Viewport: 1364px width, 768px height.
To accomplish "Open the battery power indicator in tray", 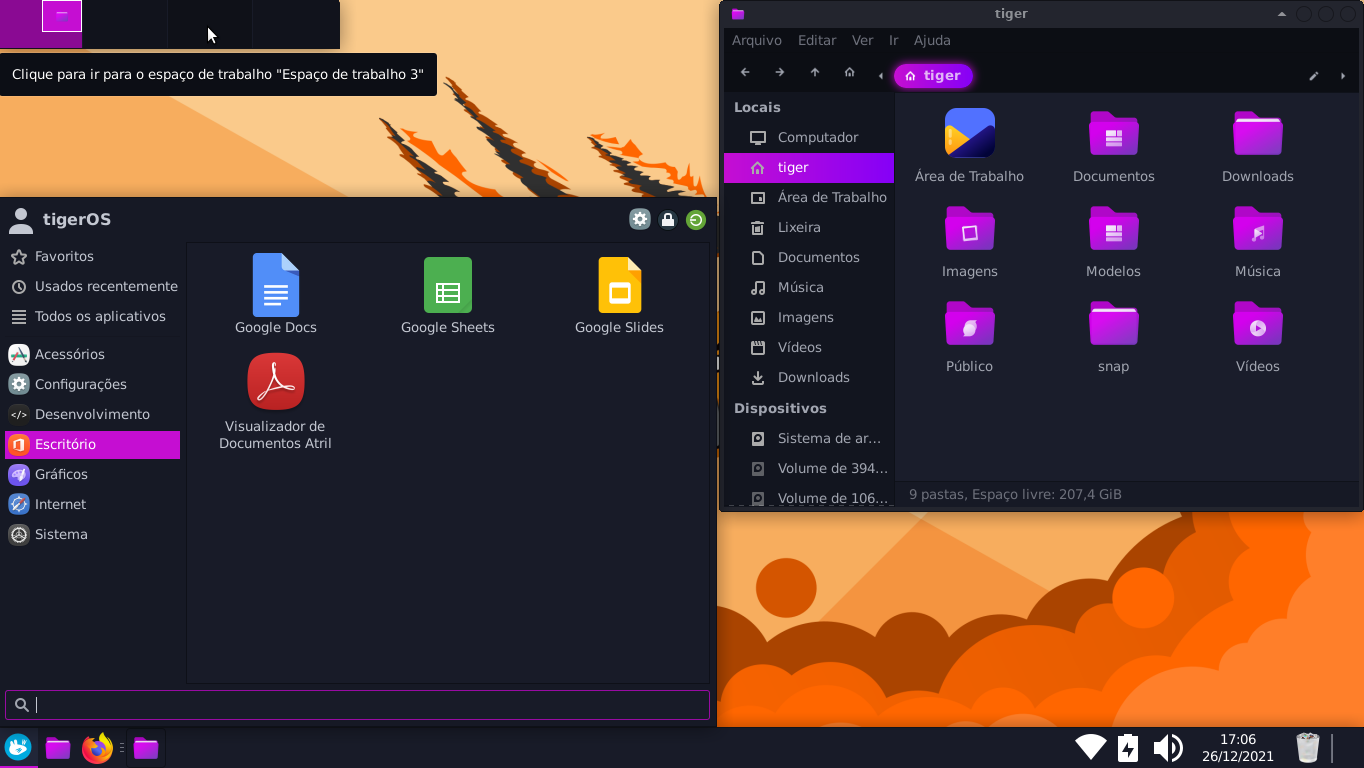I will tap(1128, 747).
